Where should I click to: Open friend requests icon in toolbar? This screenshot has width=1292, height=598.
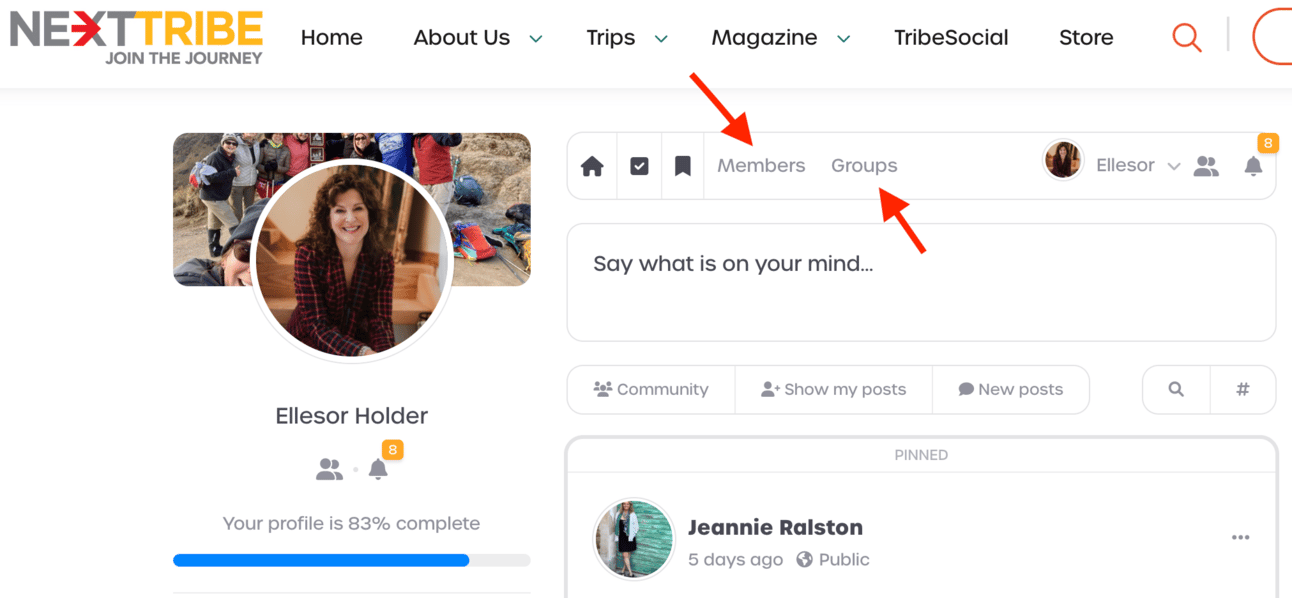1207,166
